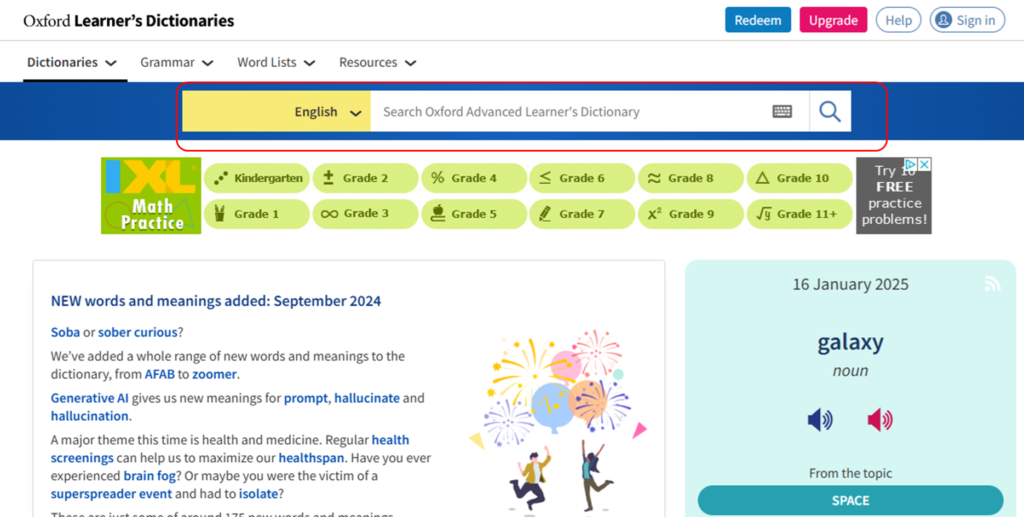Click the NEW words and meanings heading
This screenshot has width=1024, height=517.
[216, 302]
